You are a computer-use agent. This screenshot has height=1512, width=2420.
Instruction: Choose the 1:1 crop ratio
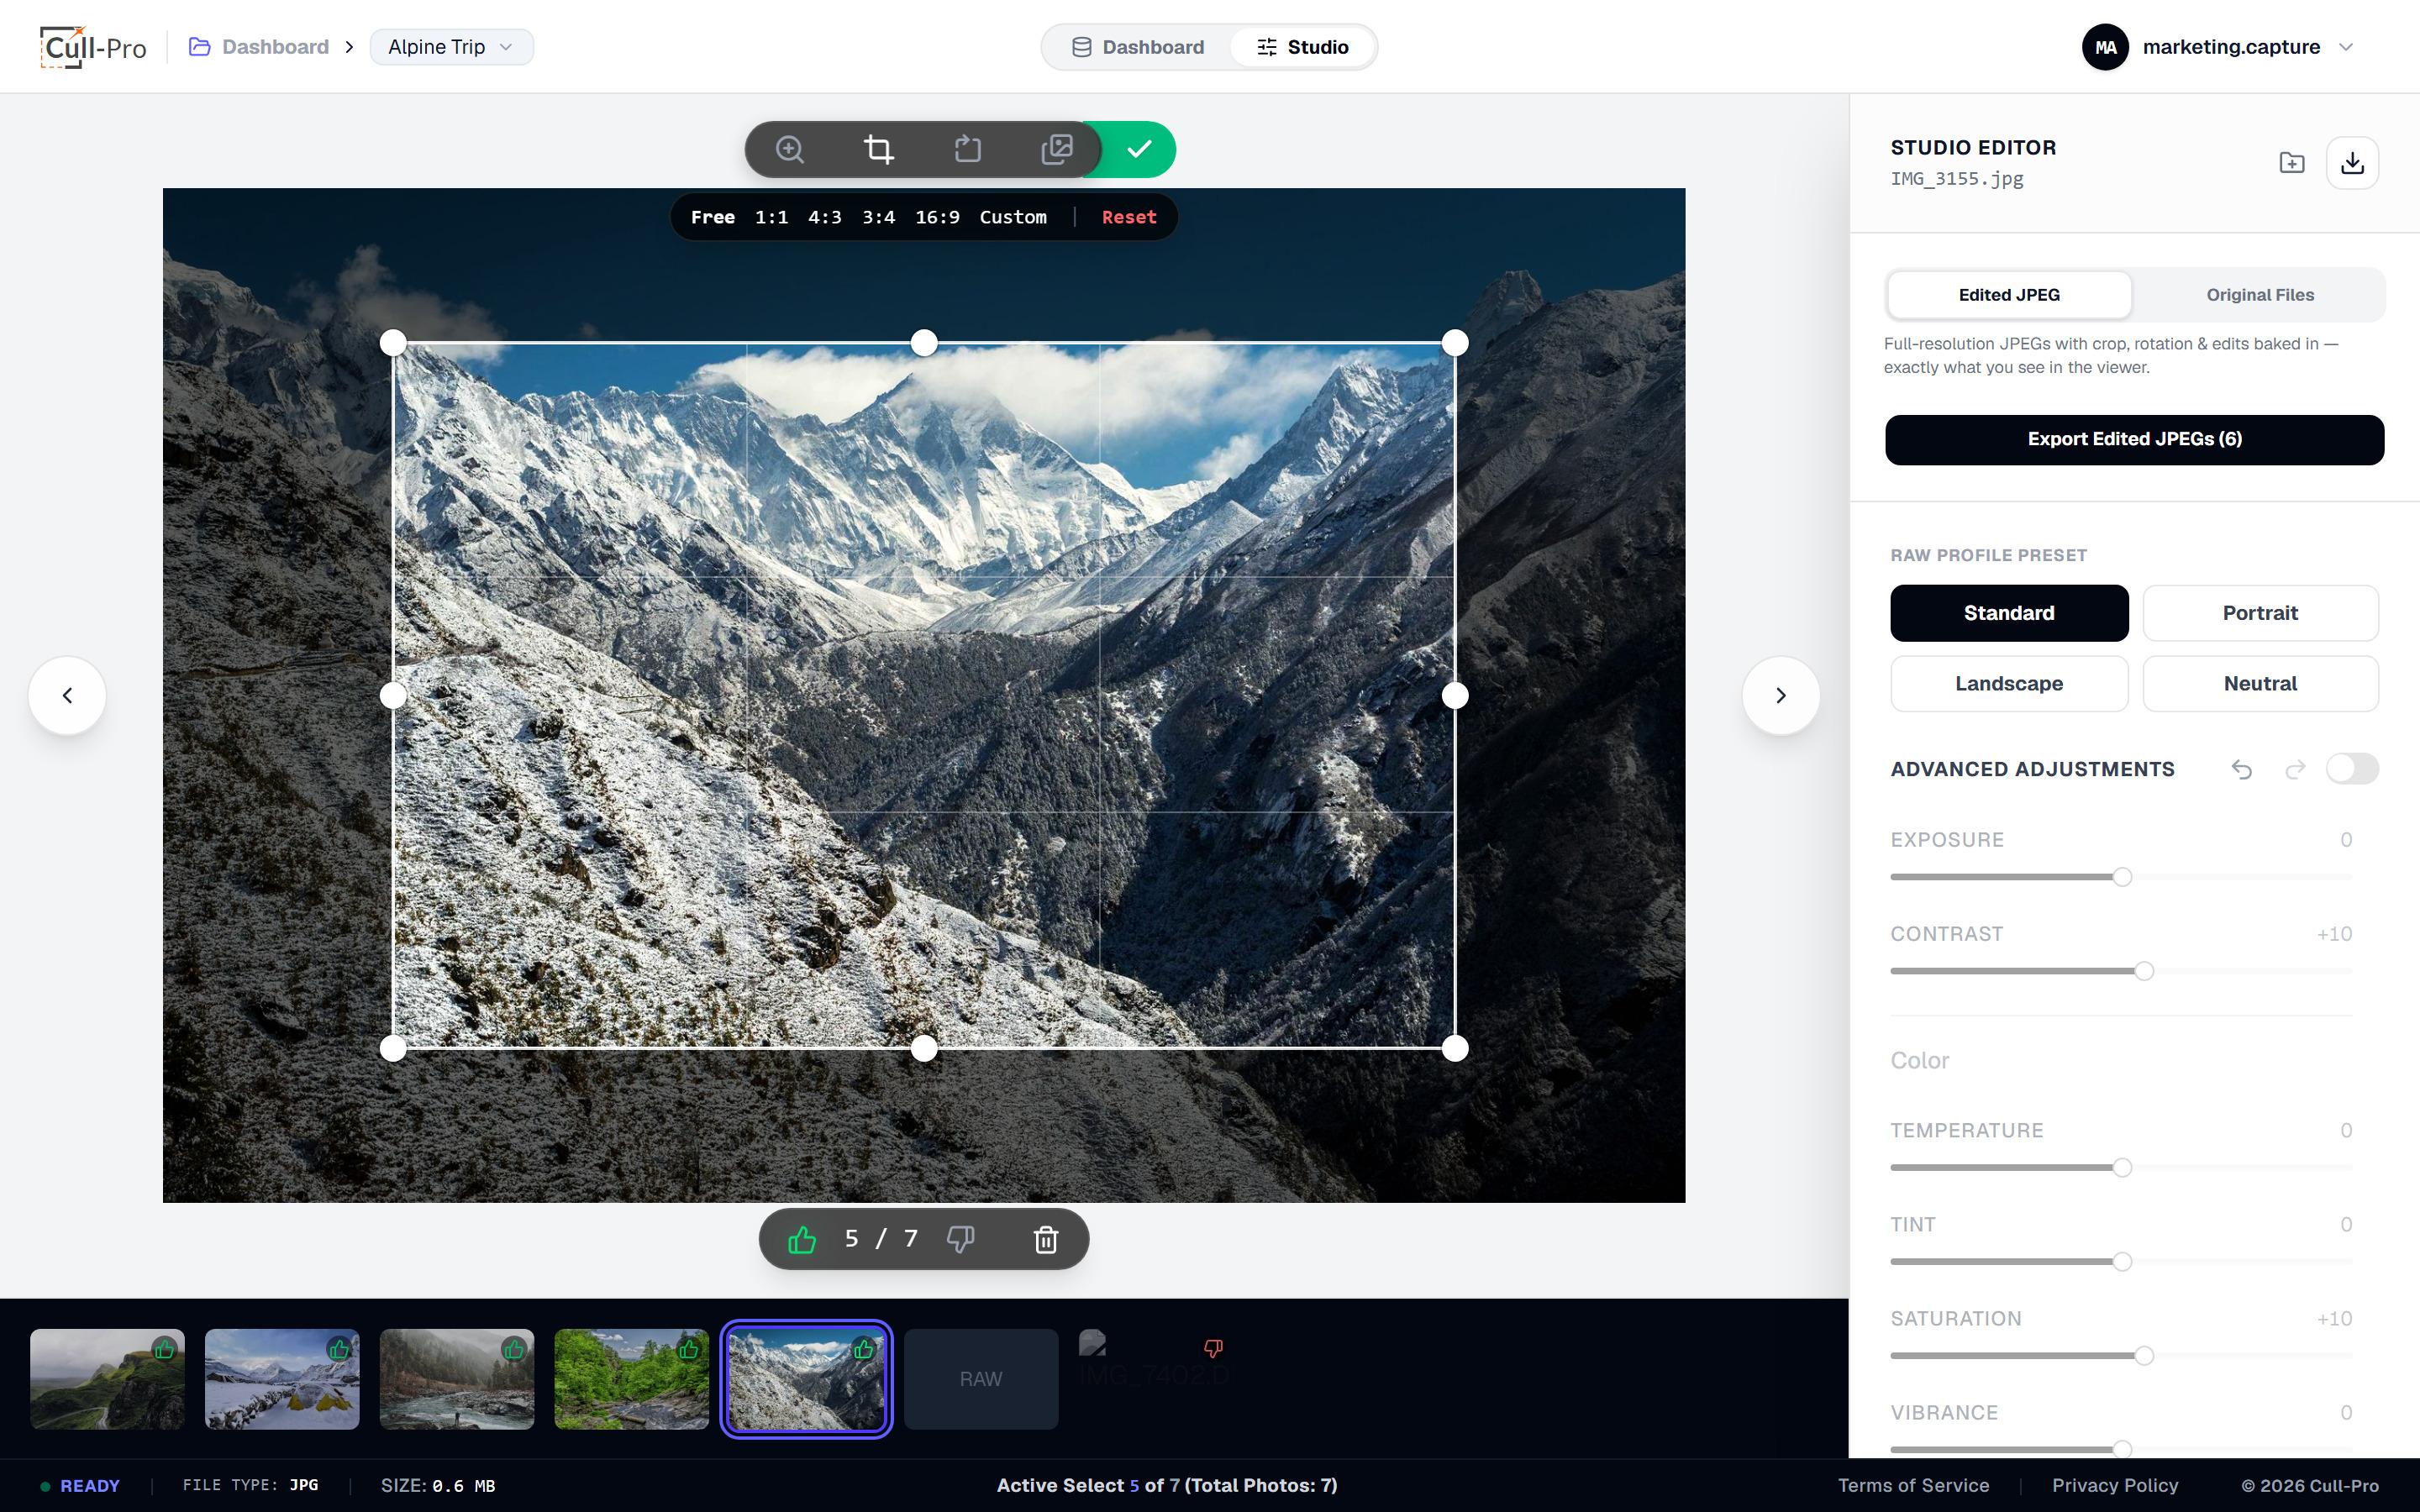point(771,218)
